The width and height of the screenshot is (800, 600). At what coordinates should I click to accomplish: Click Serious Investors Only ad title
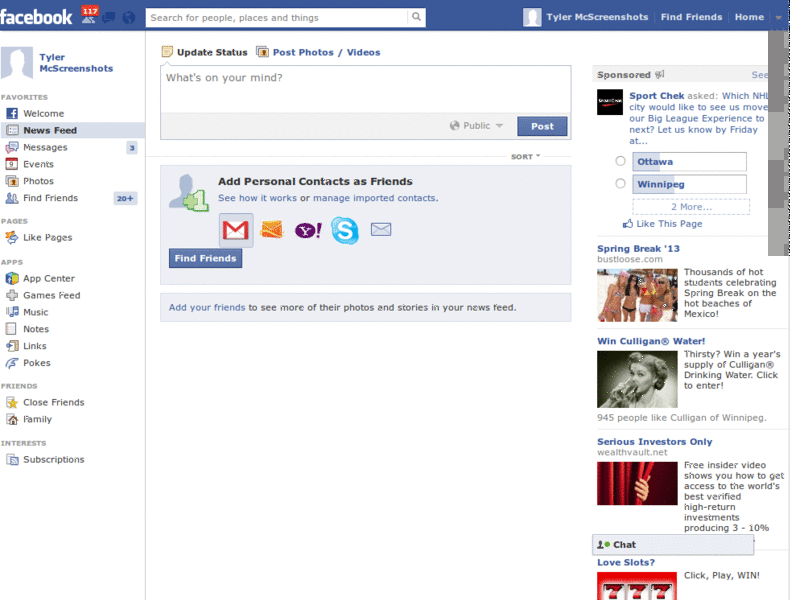(x=655, y=441)
